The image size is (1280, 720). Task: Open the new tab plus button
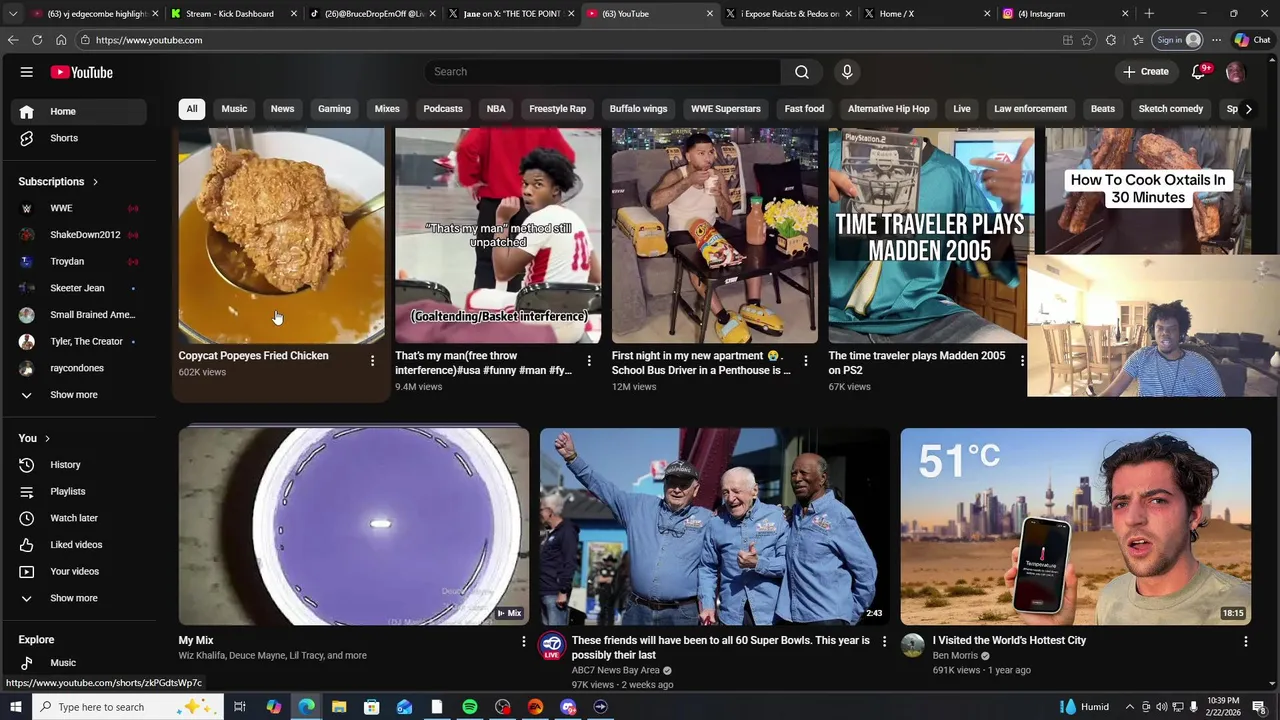(x=1149, y=14)
